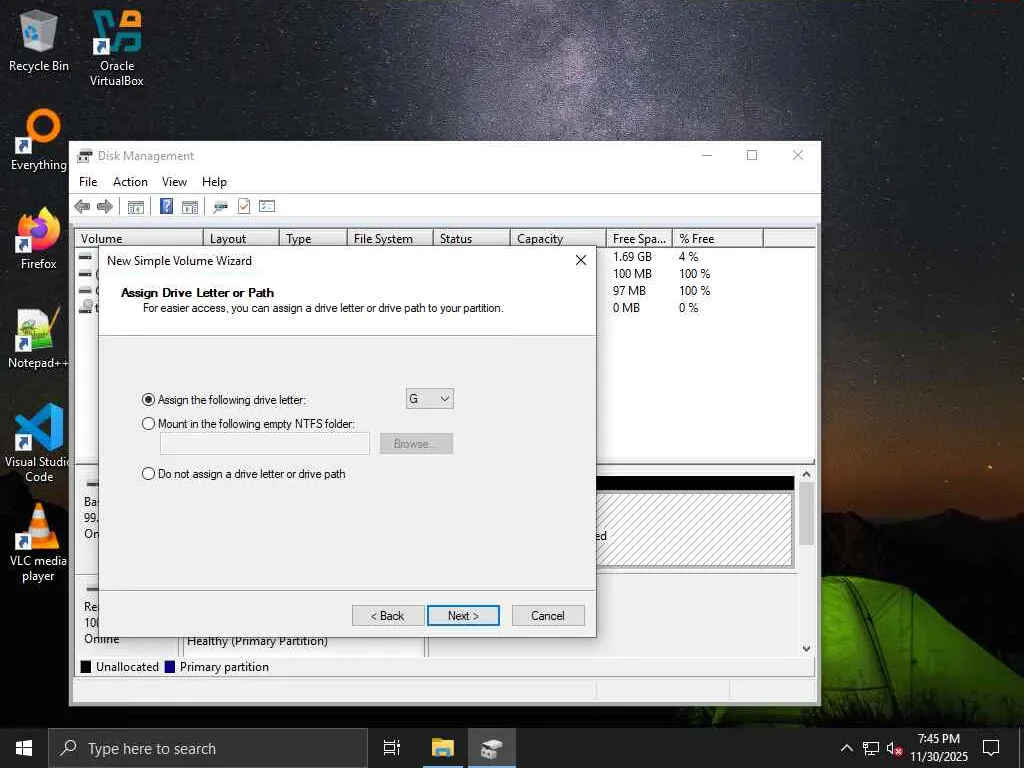
Task: Click the 97 MB free space cell
Action: [629, 291]
